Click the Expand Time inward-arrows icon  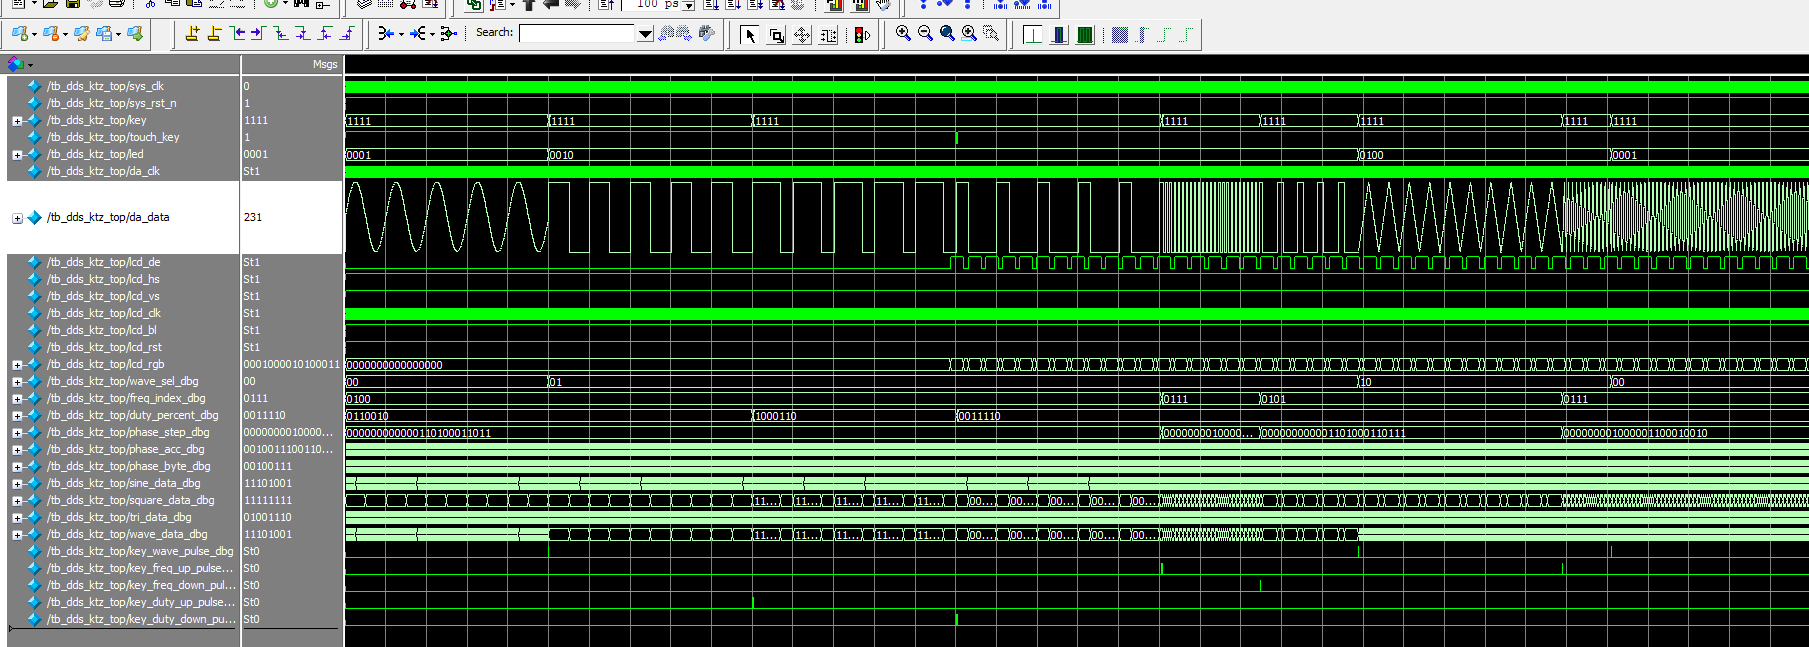click(386, 34)
